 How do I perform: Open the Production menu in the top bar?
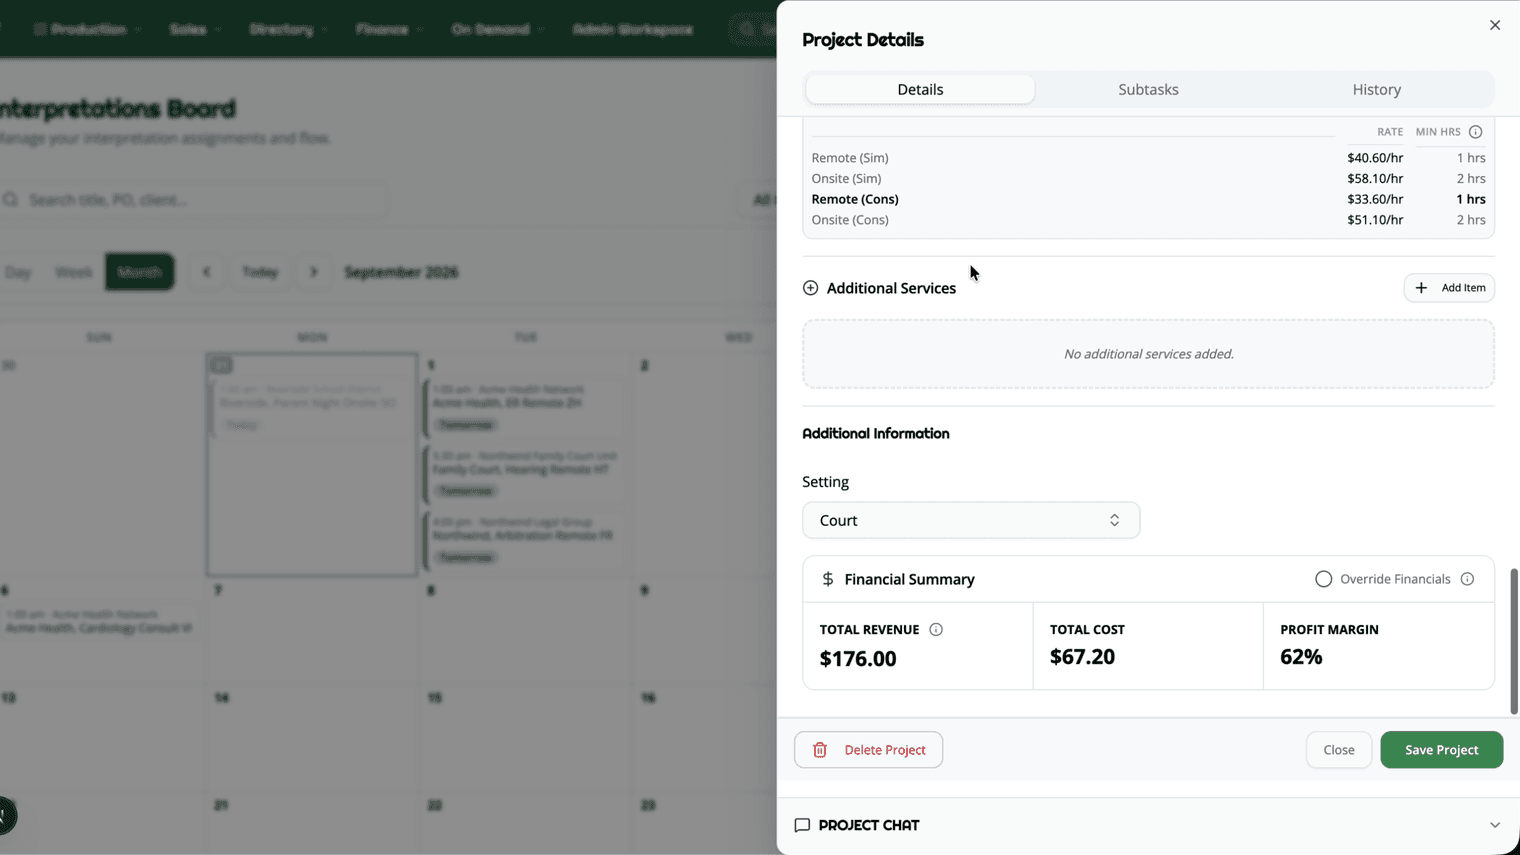pyautogui.click(x=88, y=29)
